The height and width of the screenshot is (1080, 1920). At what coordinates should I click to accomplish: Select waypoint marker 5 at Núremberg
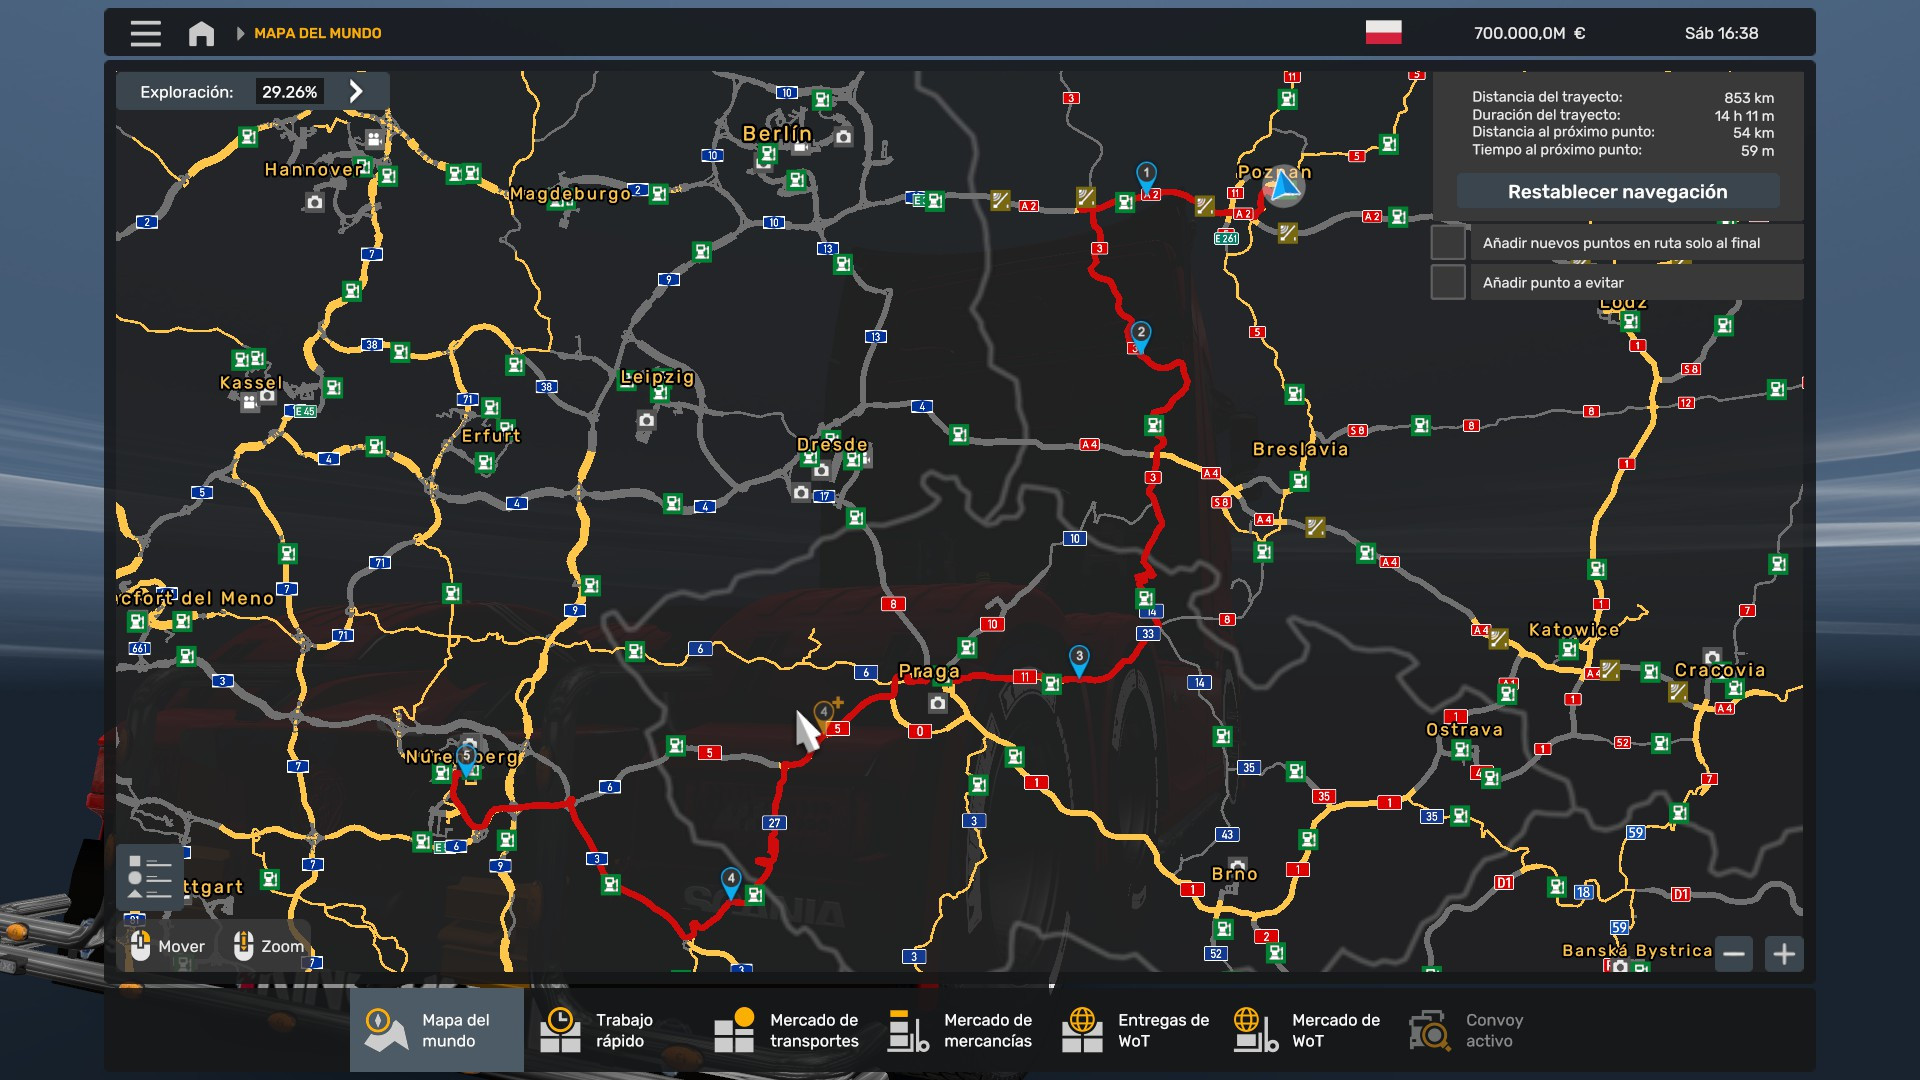click(466, 758)
